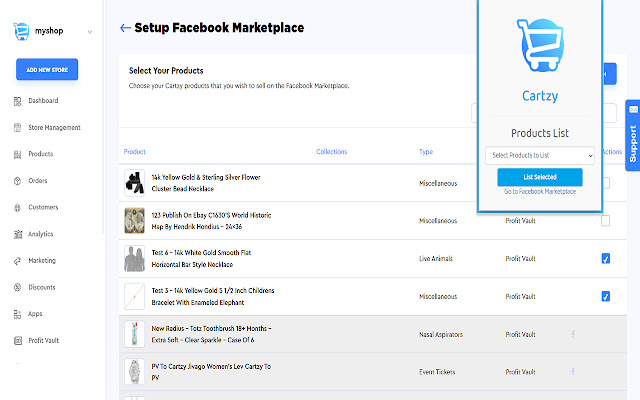640x400 pixels.
Task: Click the New Radius - Totz Toothbrush product name
Action: 211,334
